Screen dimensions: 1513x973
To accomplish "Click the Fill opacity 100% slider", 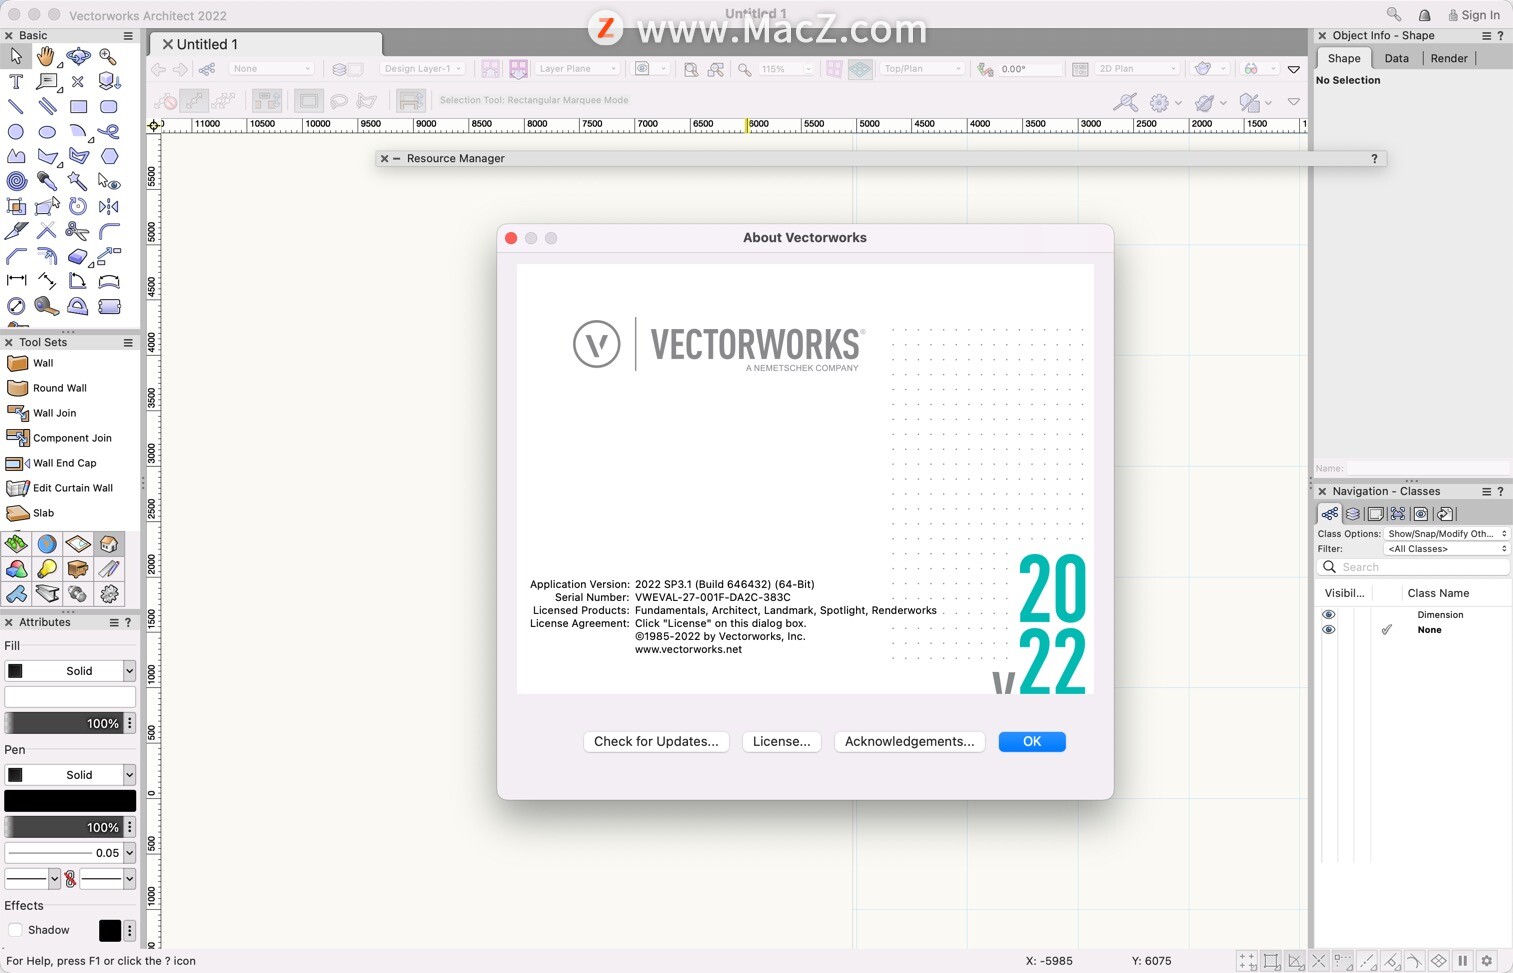I will pyautogui.click(x=64, y=723).
